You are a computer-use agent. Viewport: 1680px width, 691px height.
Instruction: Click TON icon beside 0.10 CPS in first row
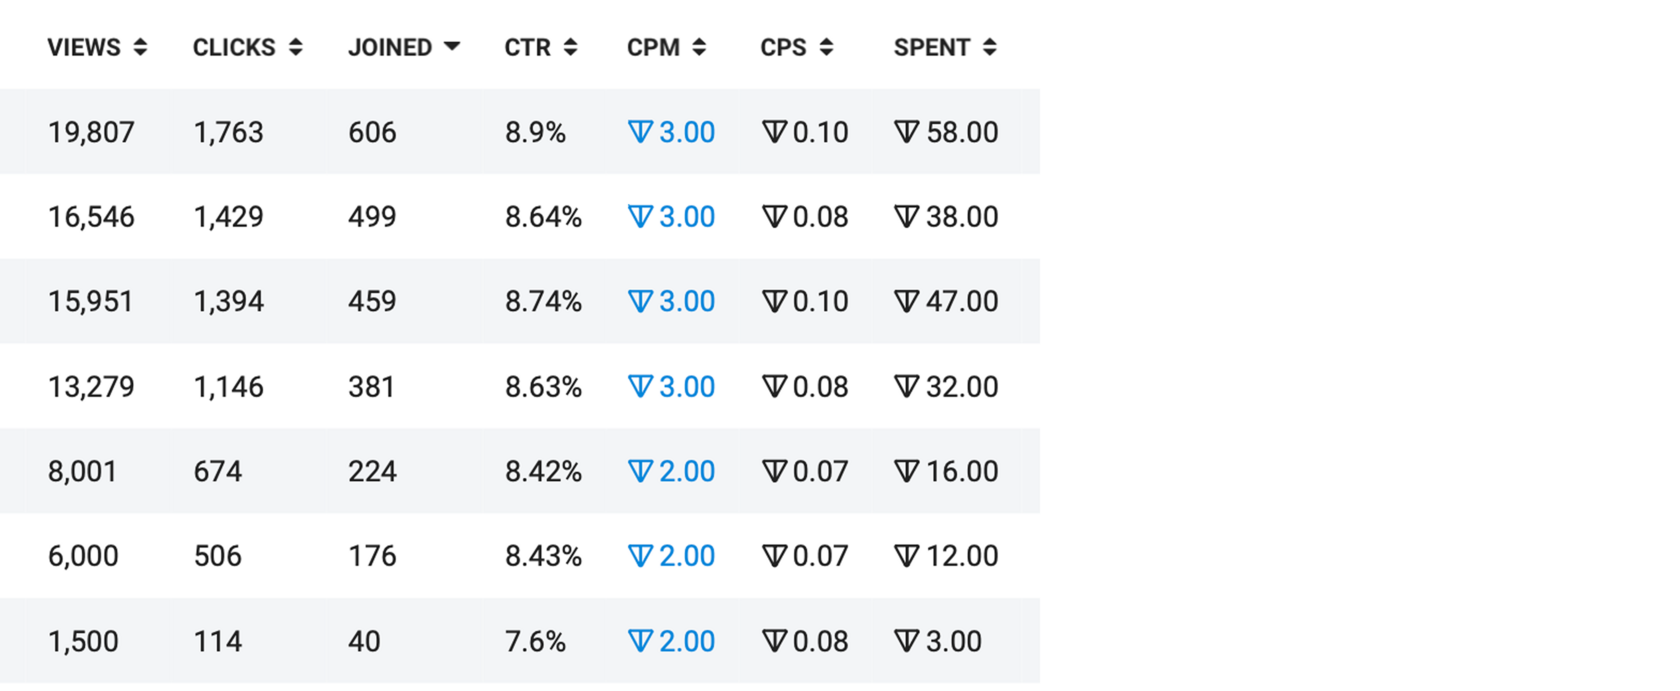pyautogui.click(x=774, y=132)
